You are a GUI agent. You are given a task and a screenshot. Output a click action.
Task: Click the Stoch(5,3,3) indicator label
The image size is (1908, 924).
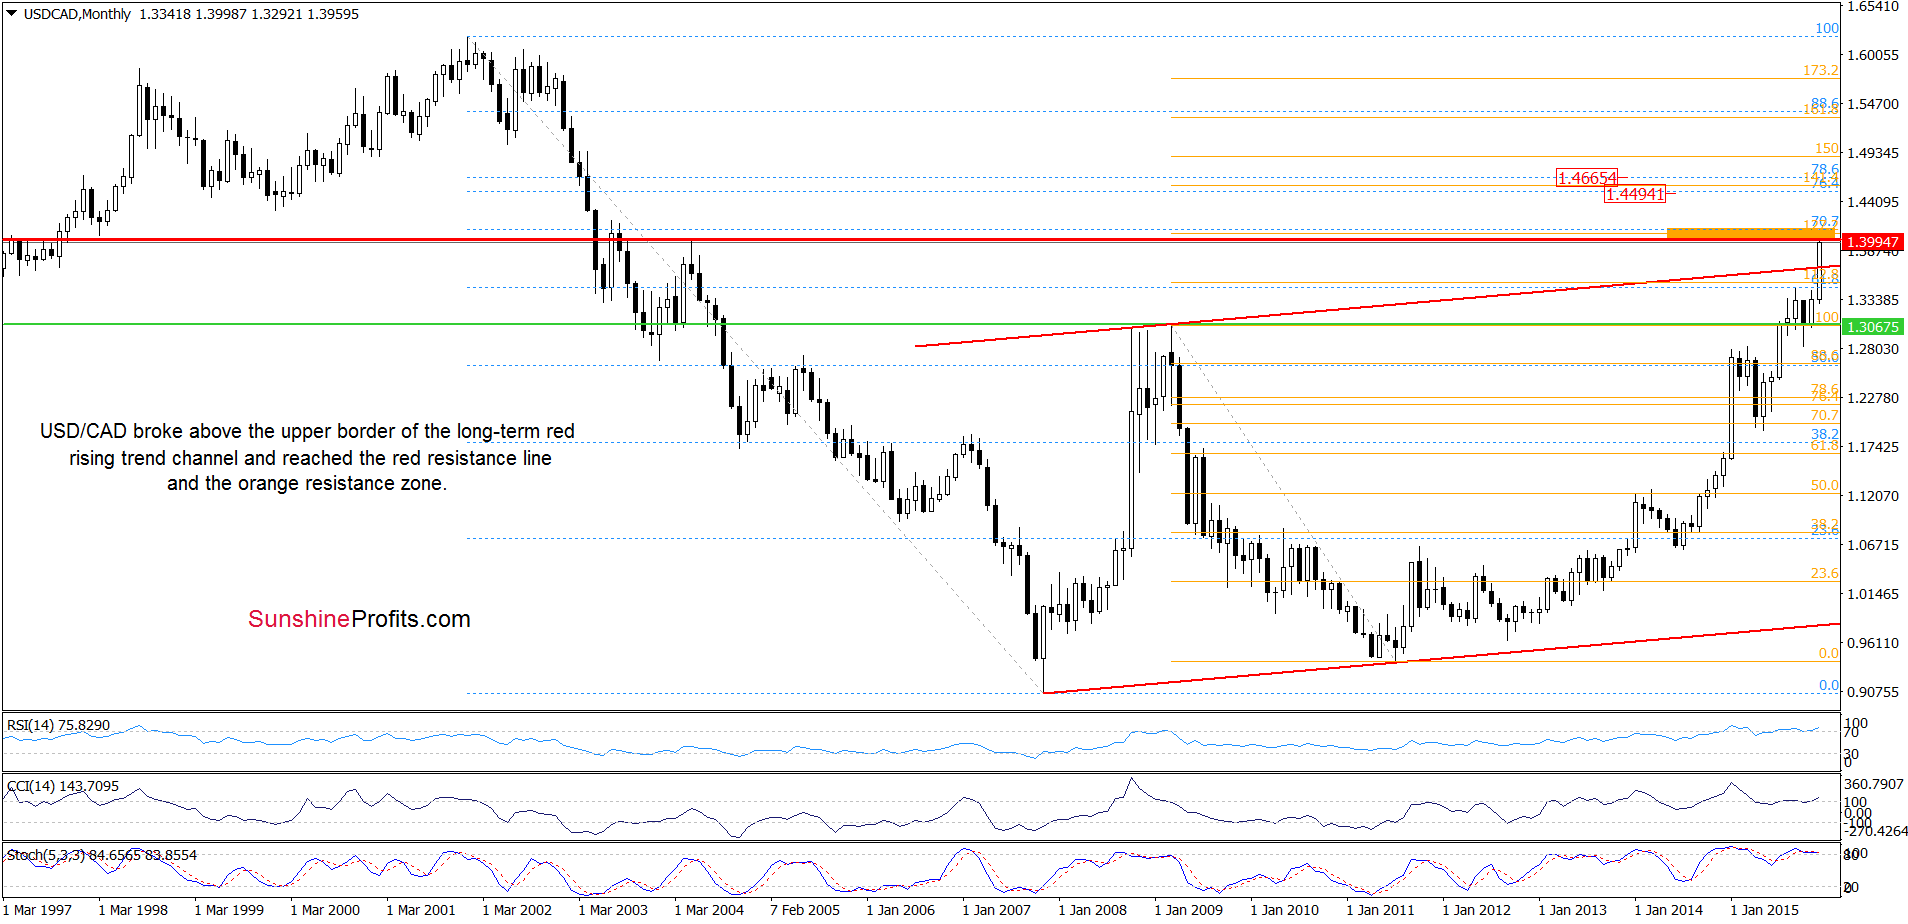102,855
